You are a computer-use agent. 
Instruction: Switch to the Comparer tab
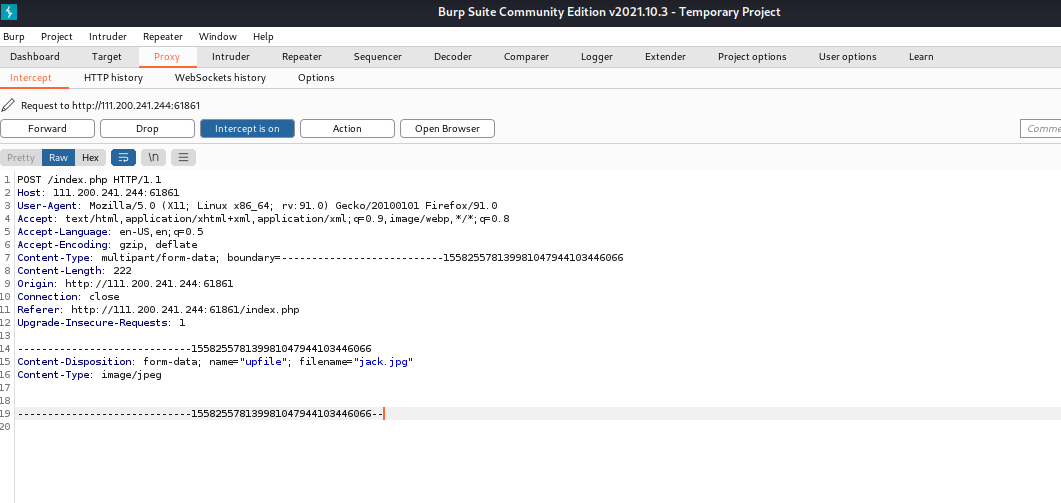pyautogui.click(x=526, y=57)
